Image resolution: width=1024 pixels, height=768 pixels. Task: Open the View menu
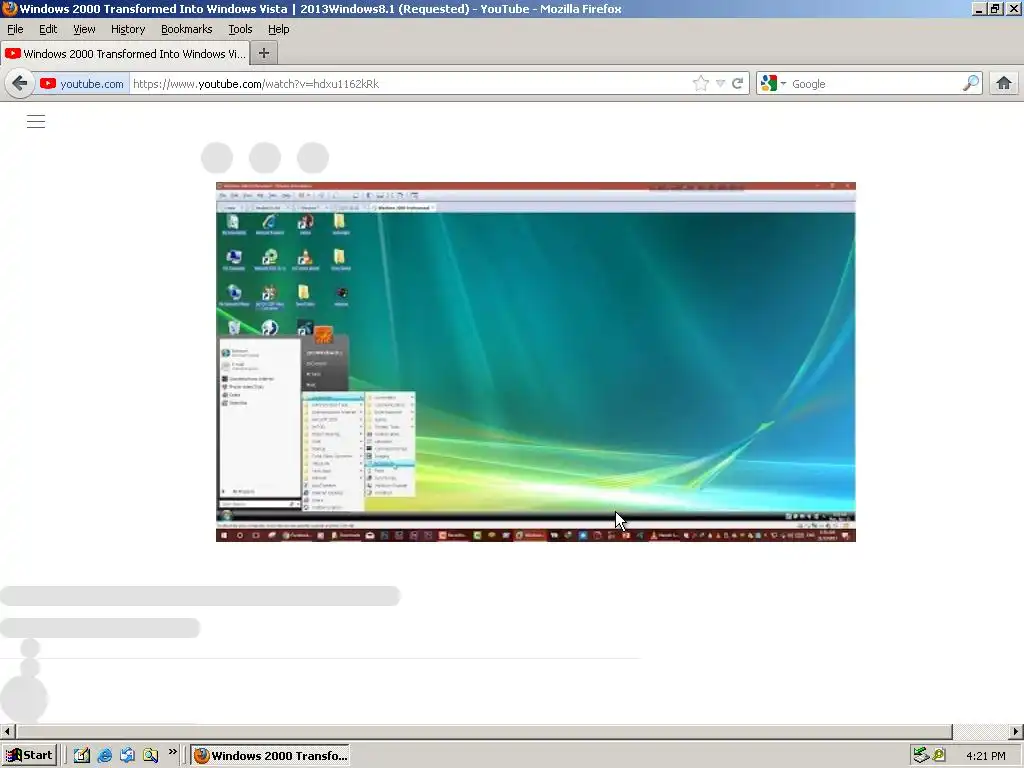click(84, 29)
